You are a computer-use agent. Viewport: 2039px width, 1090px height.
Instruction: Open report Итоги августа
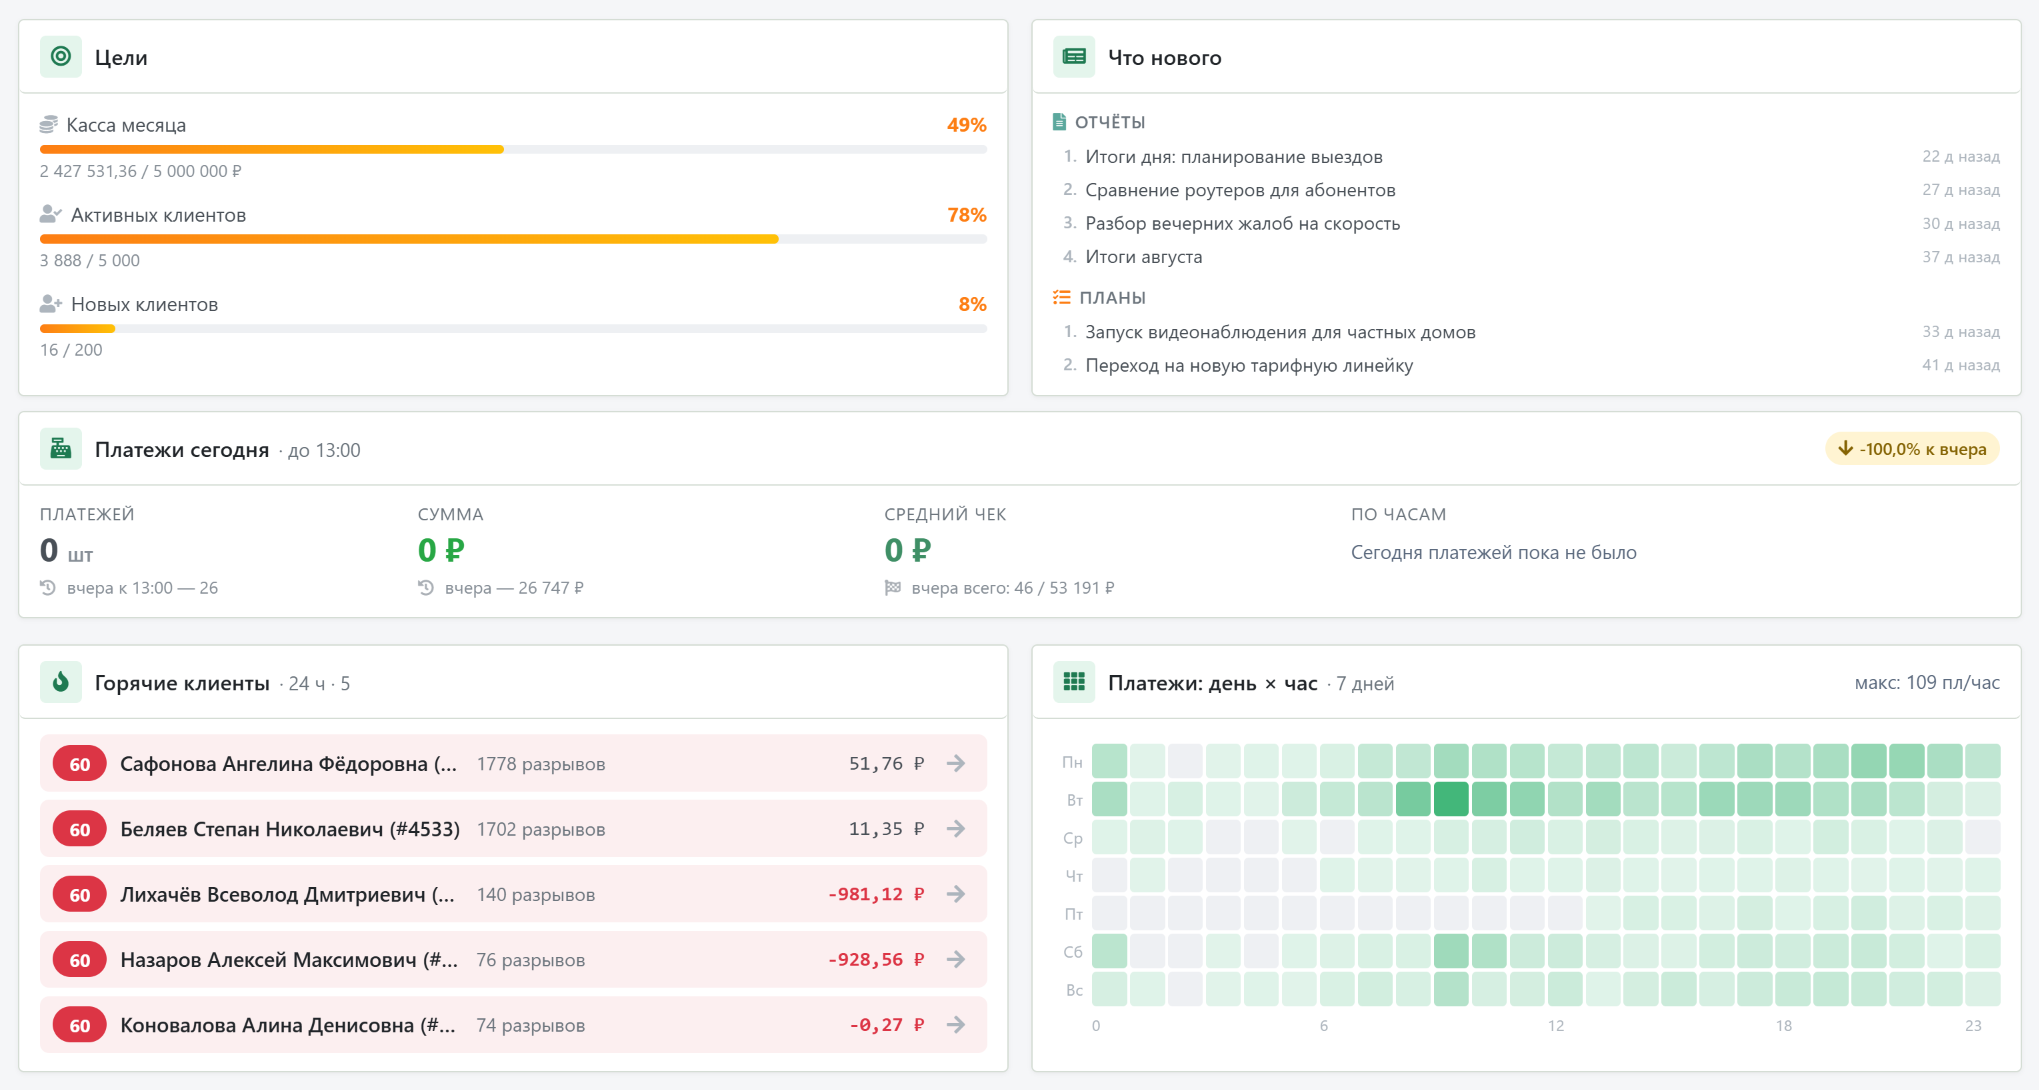[x=1144, y=256]
